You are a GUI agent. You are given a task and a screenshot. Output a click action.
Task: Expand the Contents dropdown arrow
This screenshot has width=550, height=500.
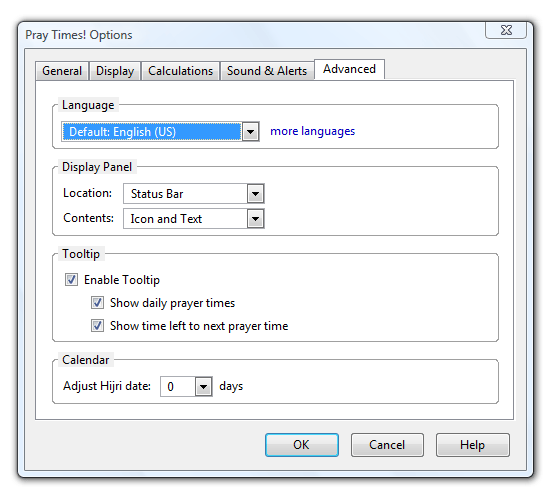click(255, 219)
